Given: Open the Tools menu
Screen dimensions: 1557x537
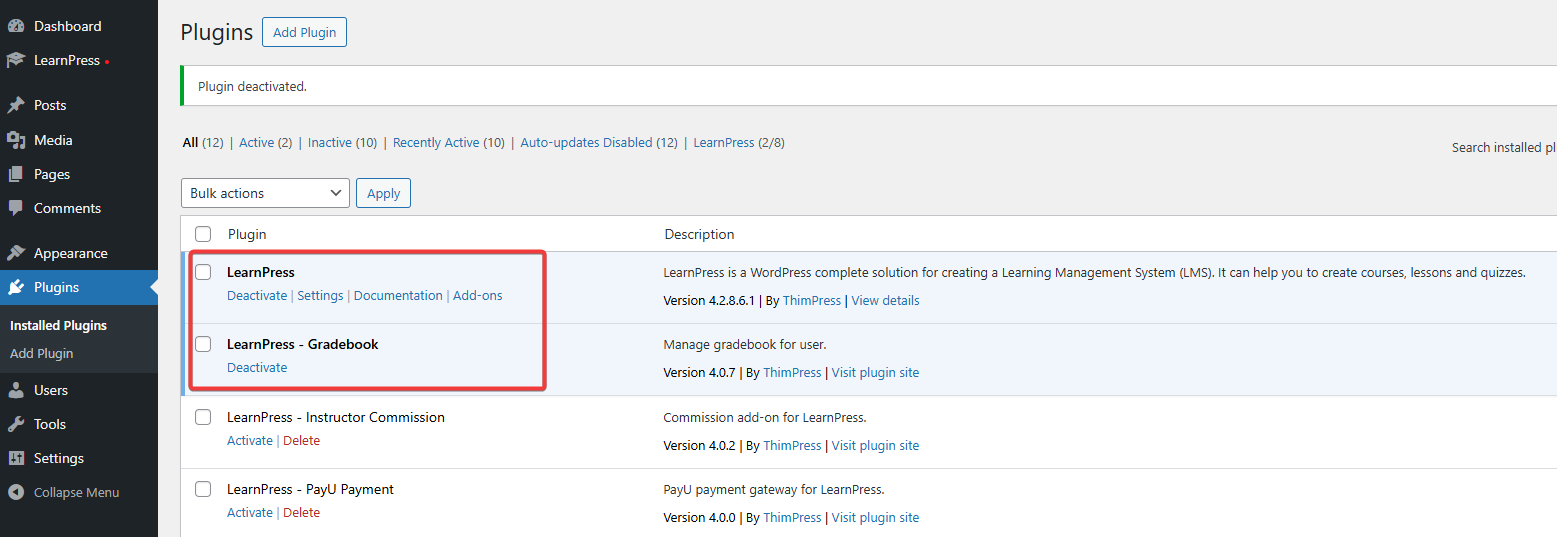Looking at the screenshot, I should 79,424.
